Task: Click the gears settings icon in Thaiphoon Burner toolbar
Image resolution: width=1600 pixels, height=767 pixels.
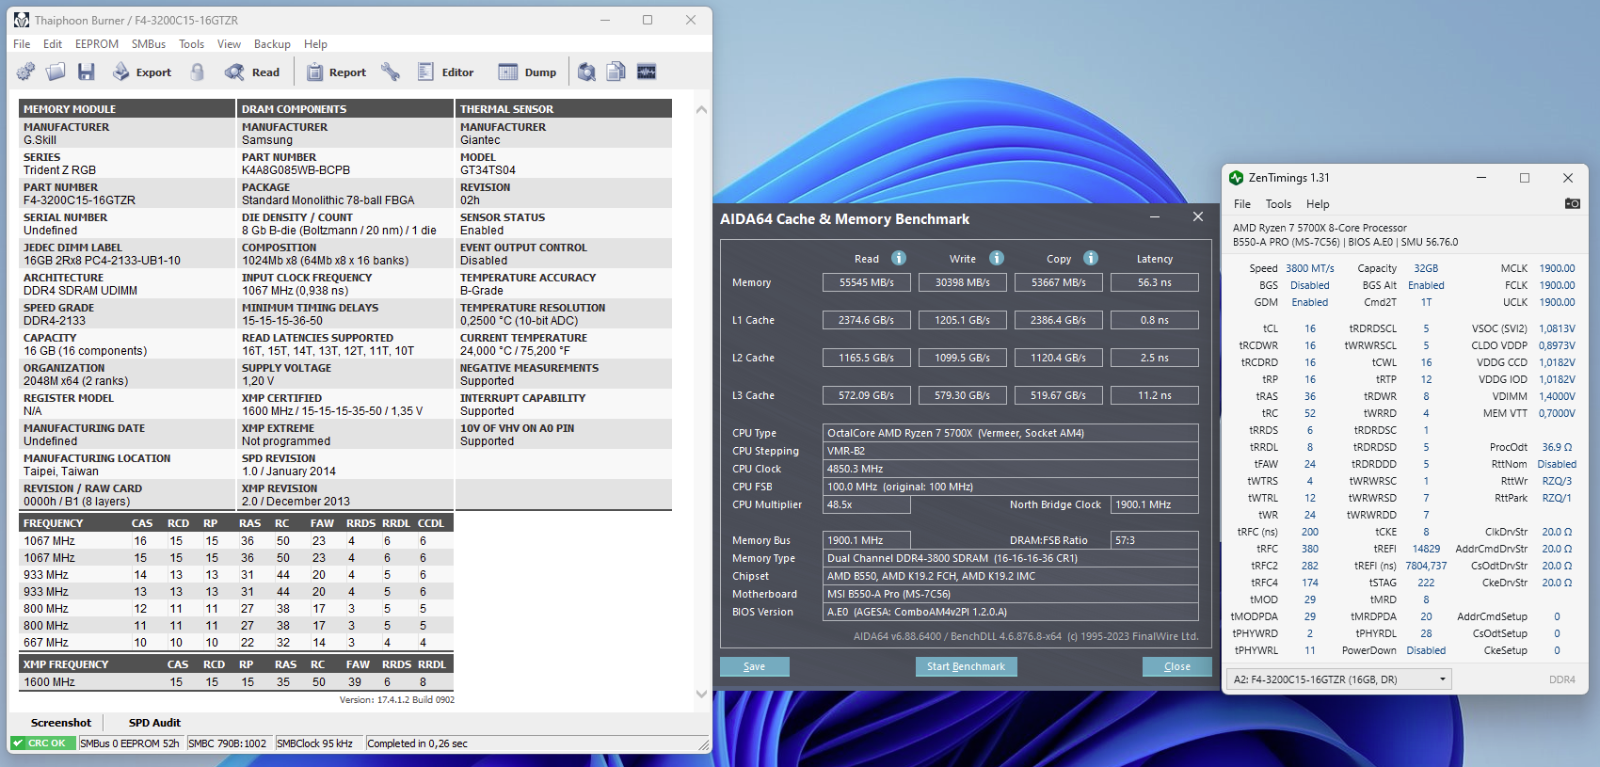Action: click(x=26, y=72)
